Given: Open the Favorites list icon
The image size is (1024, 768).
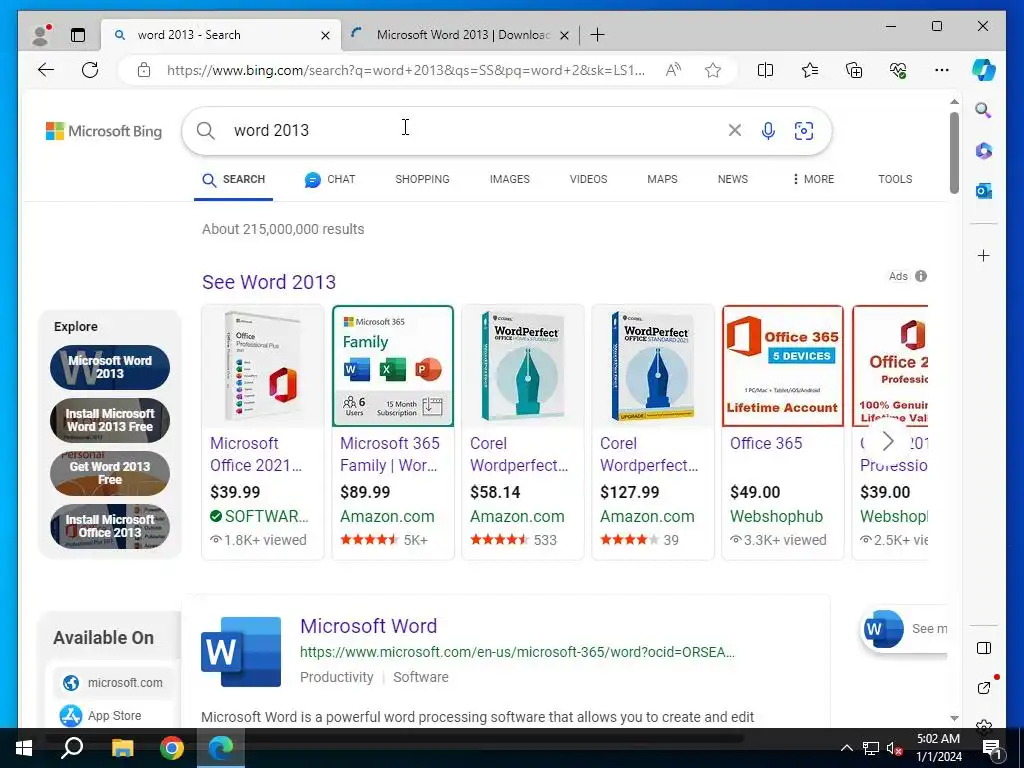Looking at the screenshot, I should (810, 70).
